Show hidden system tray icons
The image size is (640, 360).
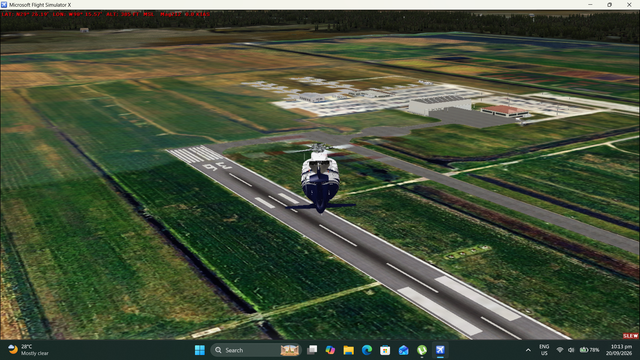tap(528, 350)
